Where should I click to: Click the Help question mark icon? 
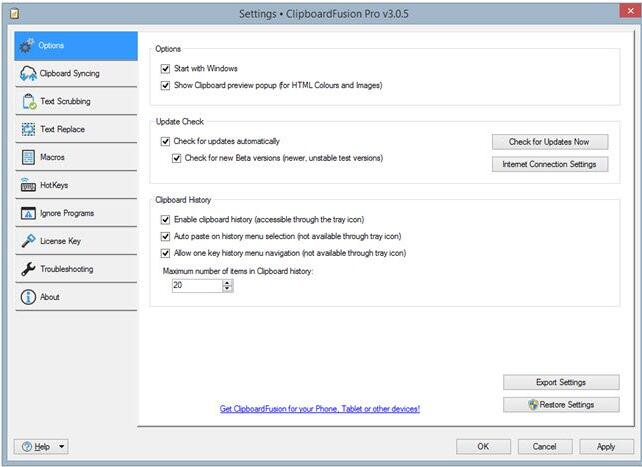click(x=27, y=447)
